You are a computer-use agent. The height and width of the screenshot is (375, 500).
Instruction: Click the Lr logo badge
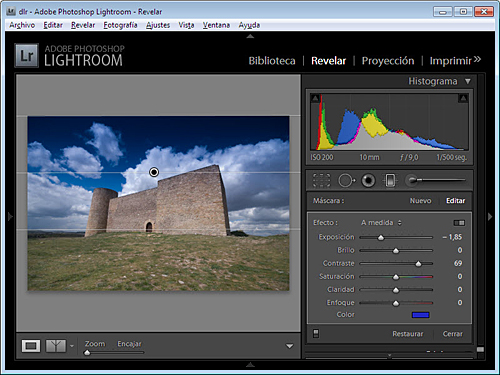point(27,56)
